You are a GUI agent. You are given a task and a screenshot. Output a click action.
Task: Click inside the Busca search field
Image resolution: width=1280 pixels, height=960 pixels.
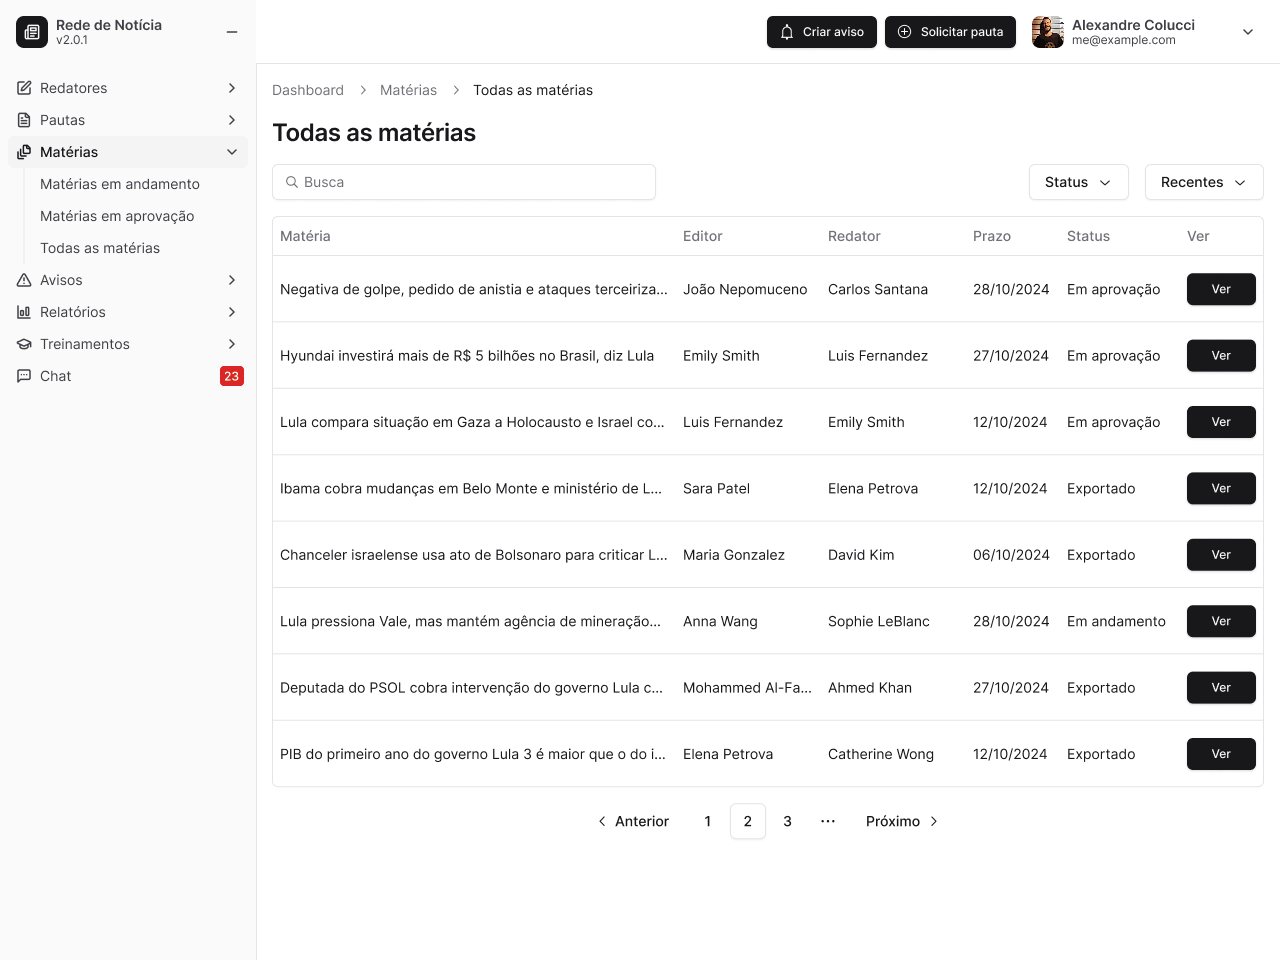(464, 182)
